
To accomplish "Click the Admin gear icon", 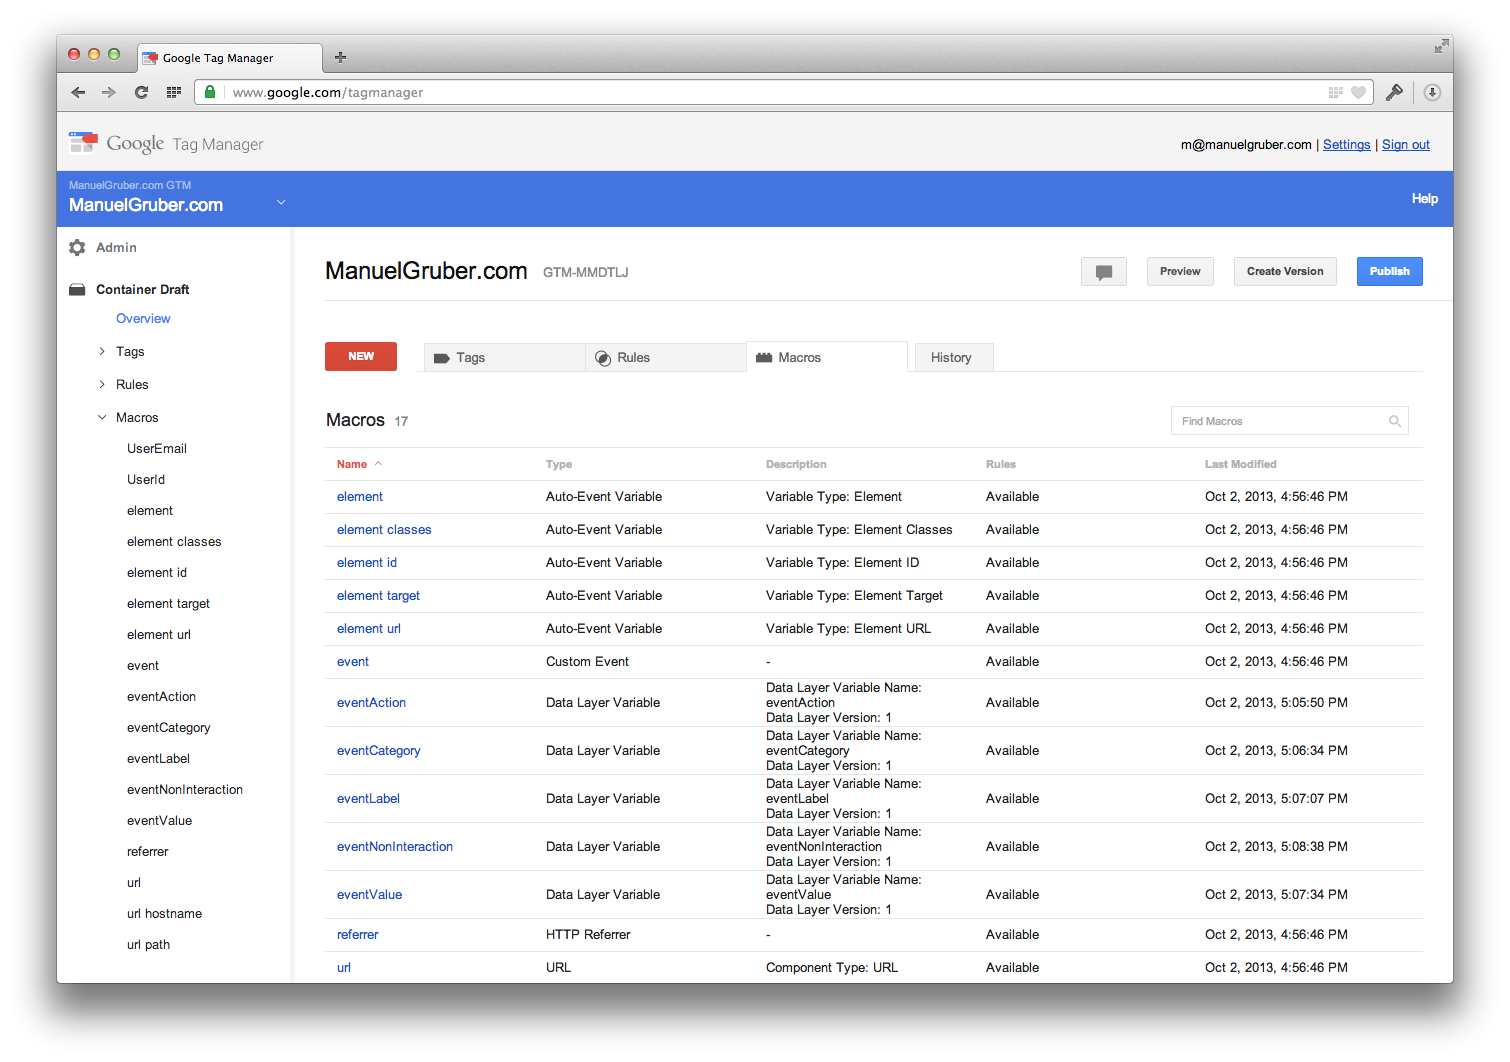I will point(77,247).
